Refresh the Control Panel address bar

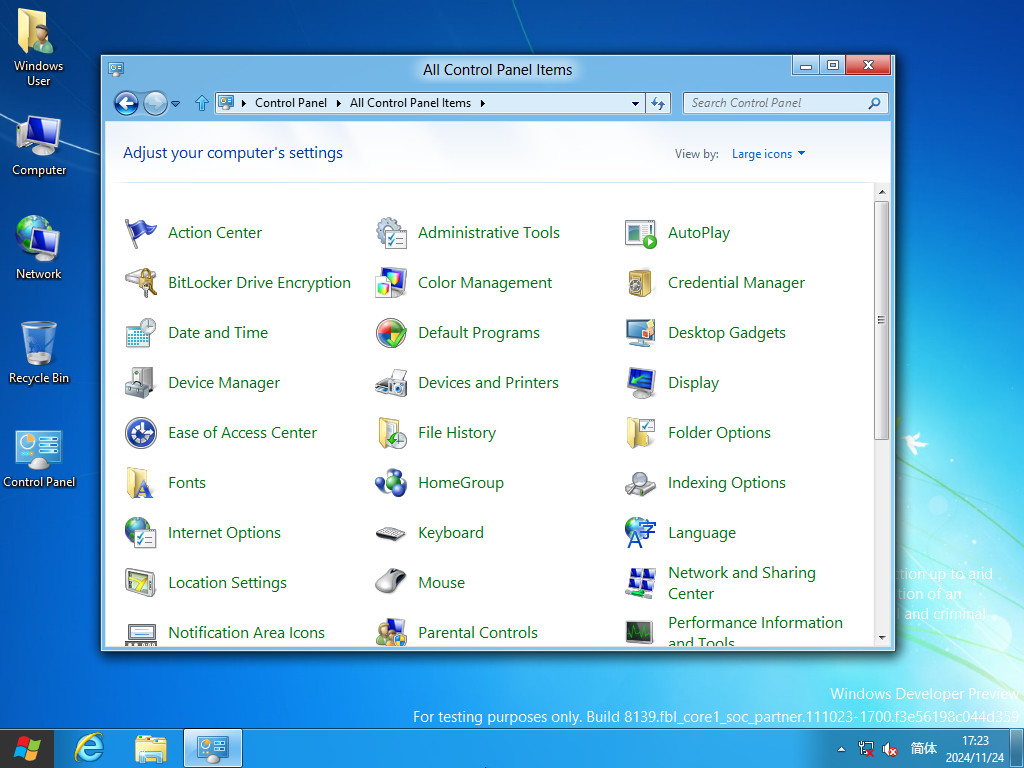tap(658, 103)
